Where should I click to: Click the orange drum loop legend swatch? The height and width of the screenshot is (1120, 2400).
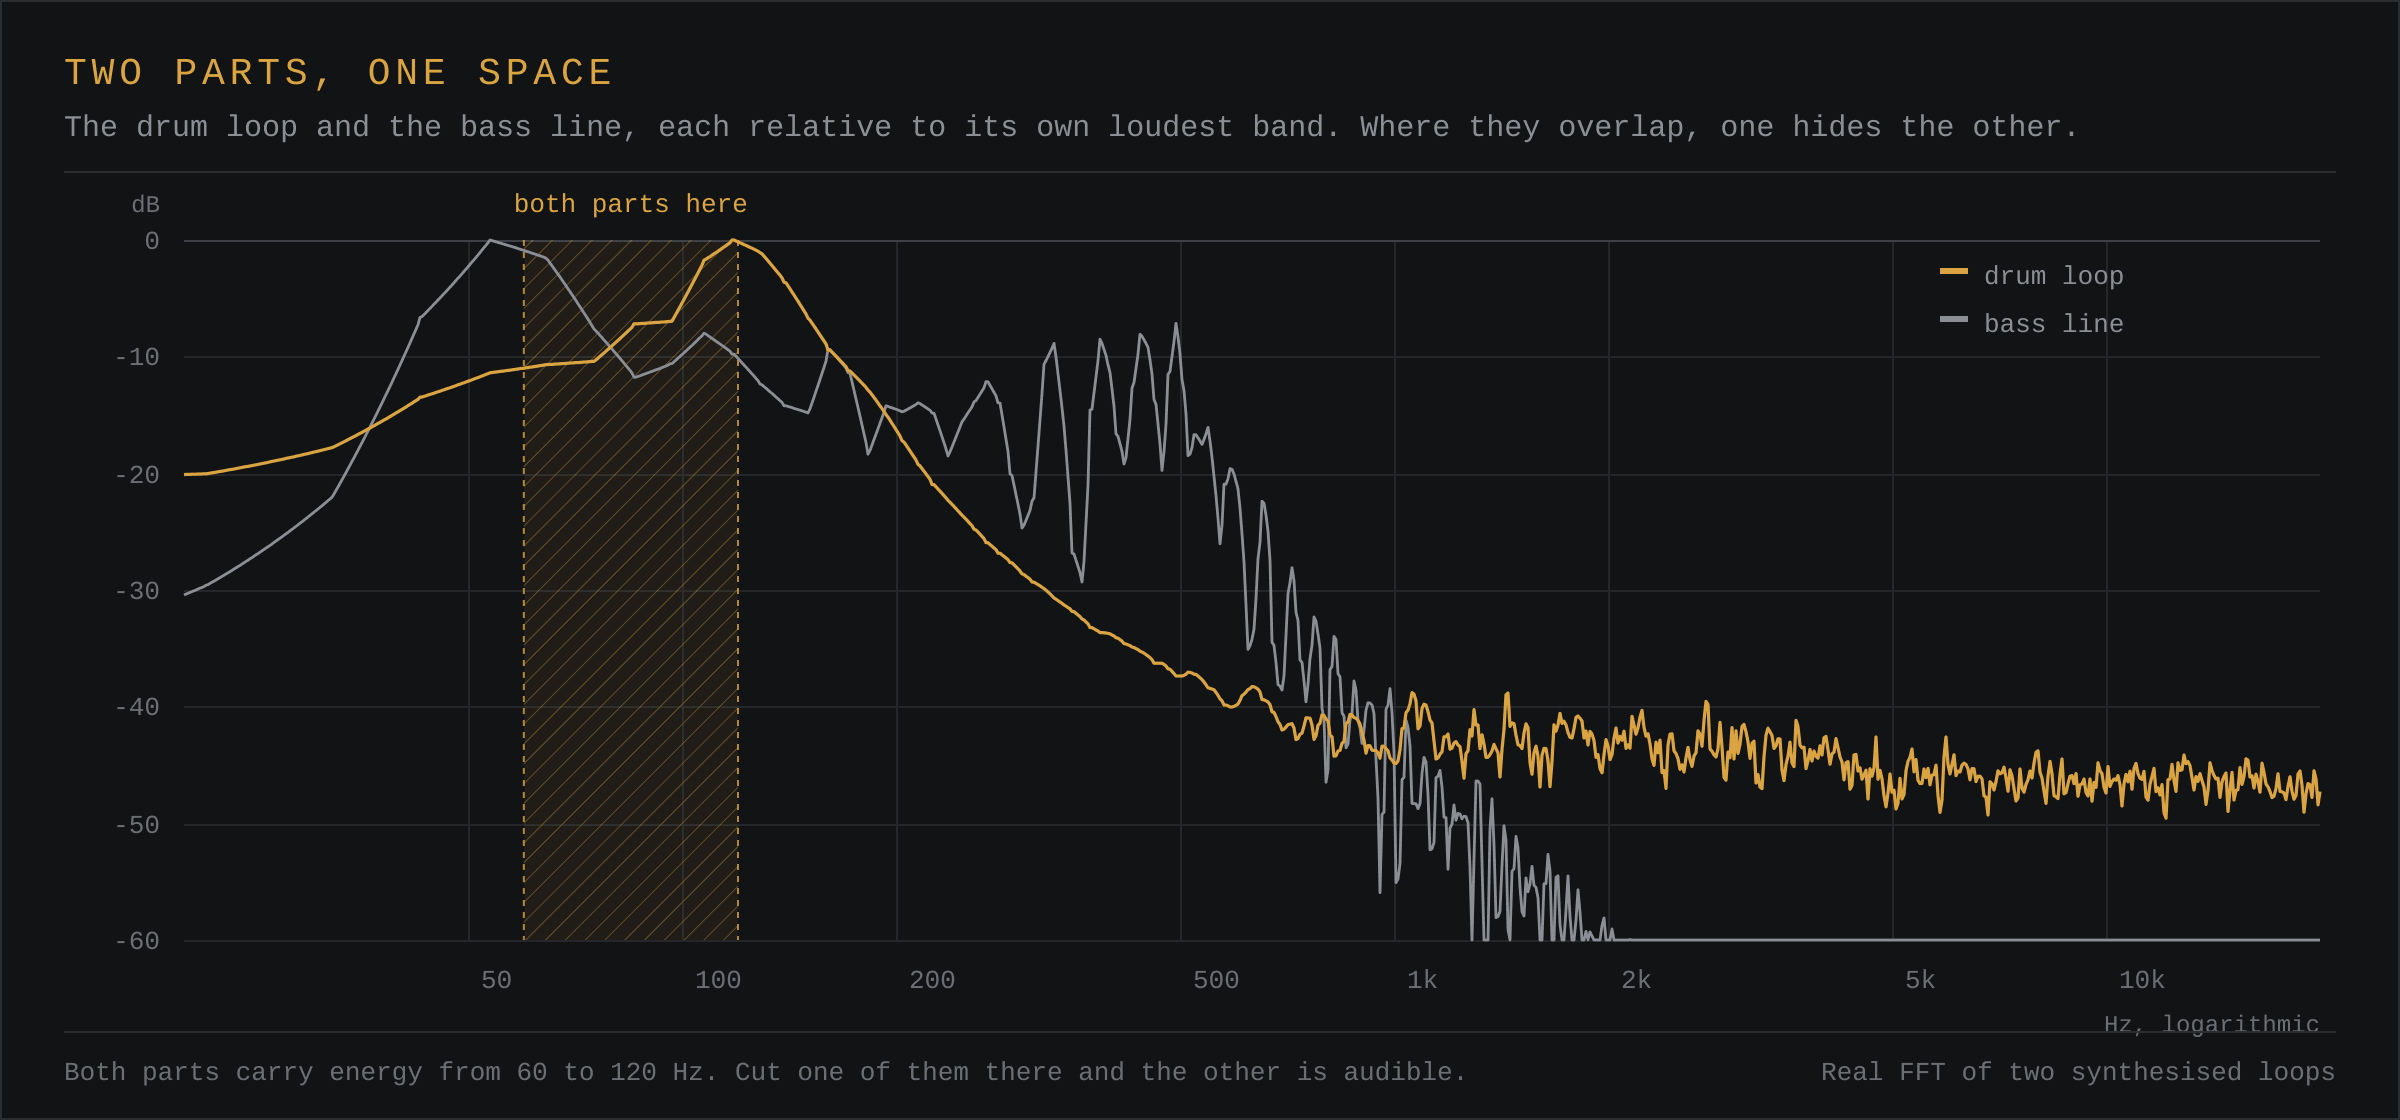(x=1953, y=271)
